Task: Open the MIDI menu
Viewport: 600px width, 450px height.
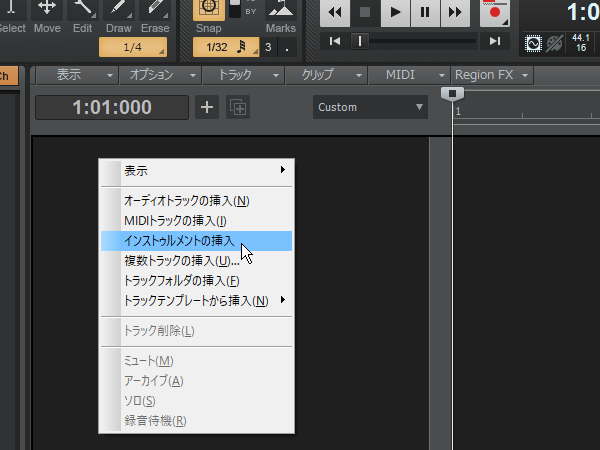Action: coord(409,75)
